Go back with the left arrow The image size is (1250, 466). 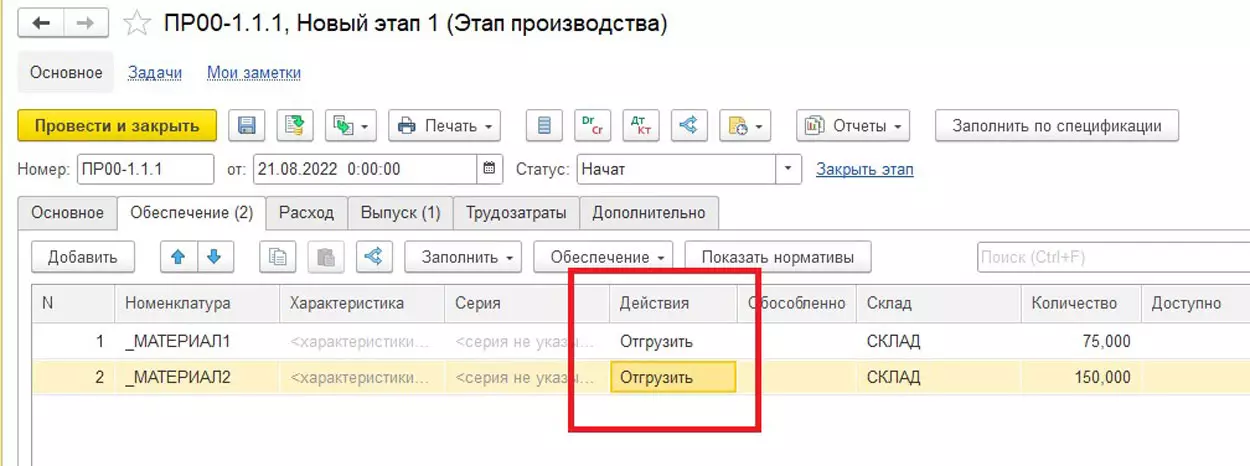coord(42,23)
